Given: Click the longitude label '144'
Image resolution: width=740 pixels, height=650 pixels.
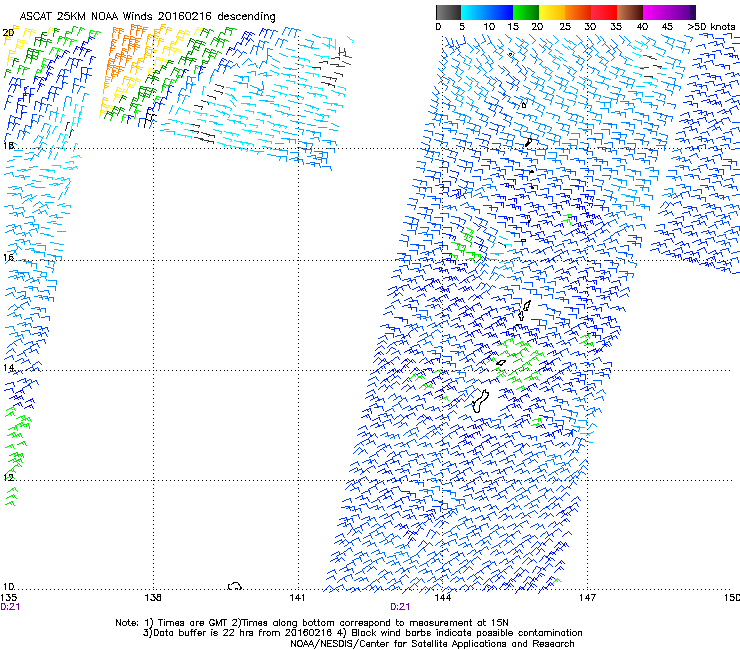Looking at the screenshot, I should (443, 598).
